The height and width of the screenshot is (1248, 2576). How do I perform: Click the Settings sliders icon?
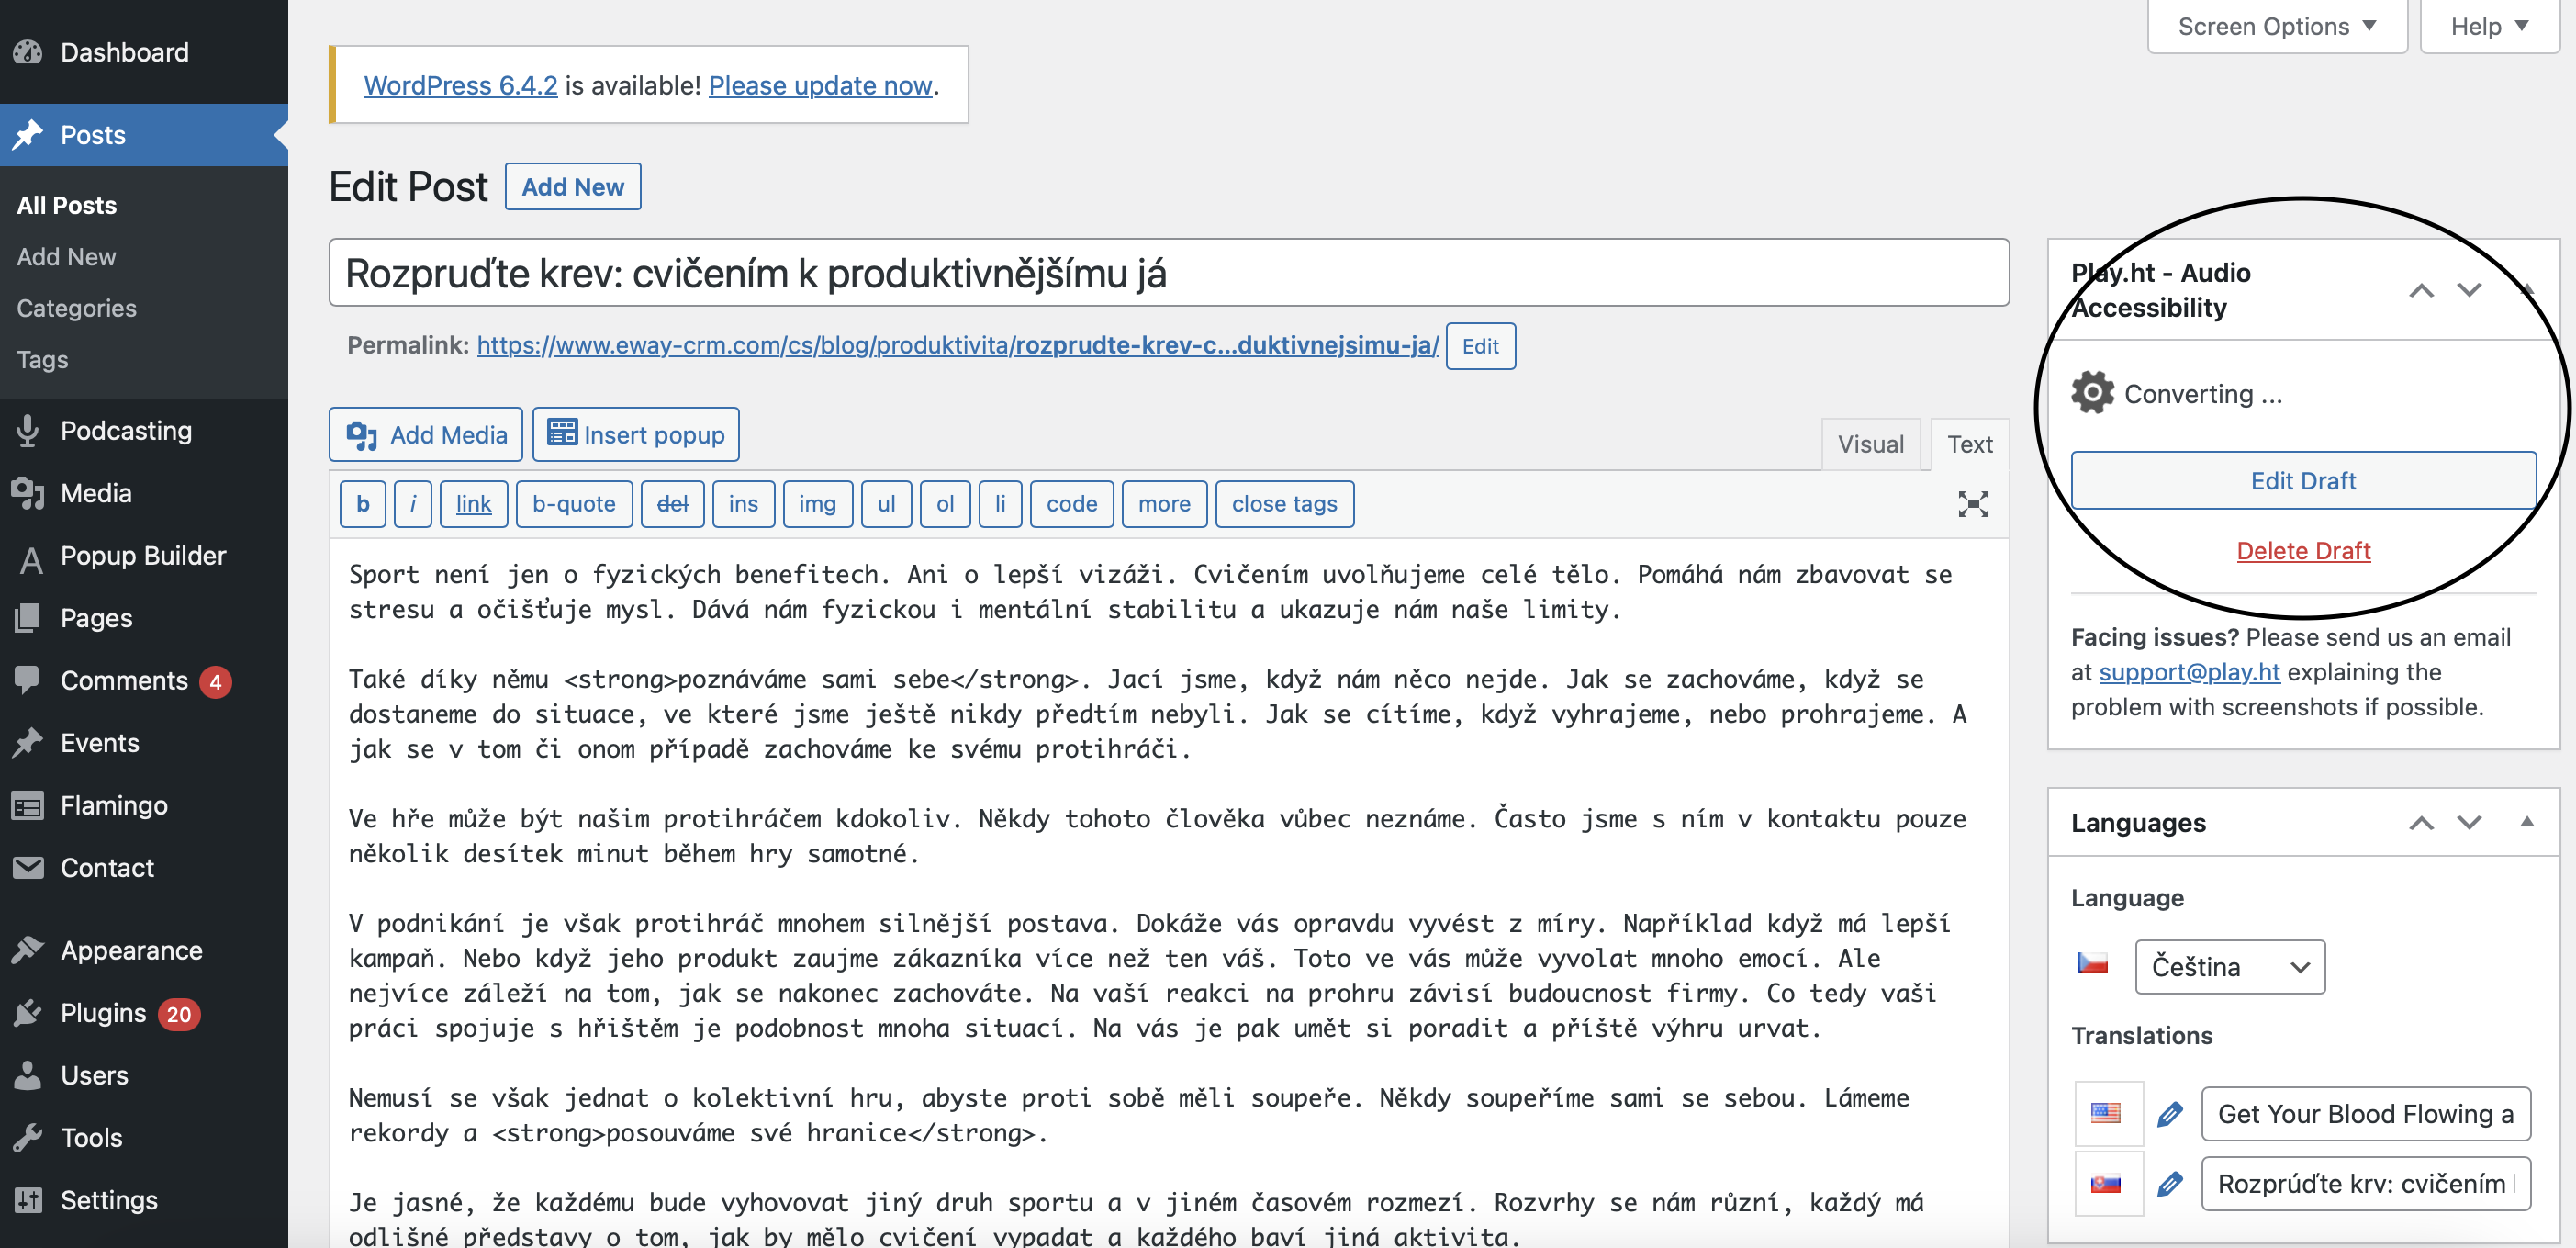tap(28, 1200)
